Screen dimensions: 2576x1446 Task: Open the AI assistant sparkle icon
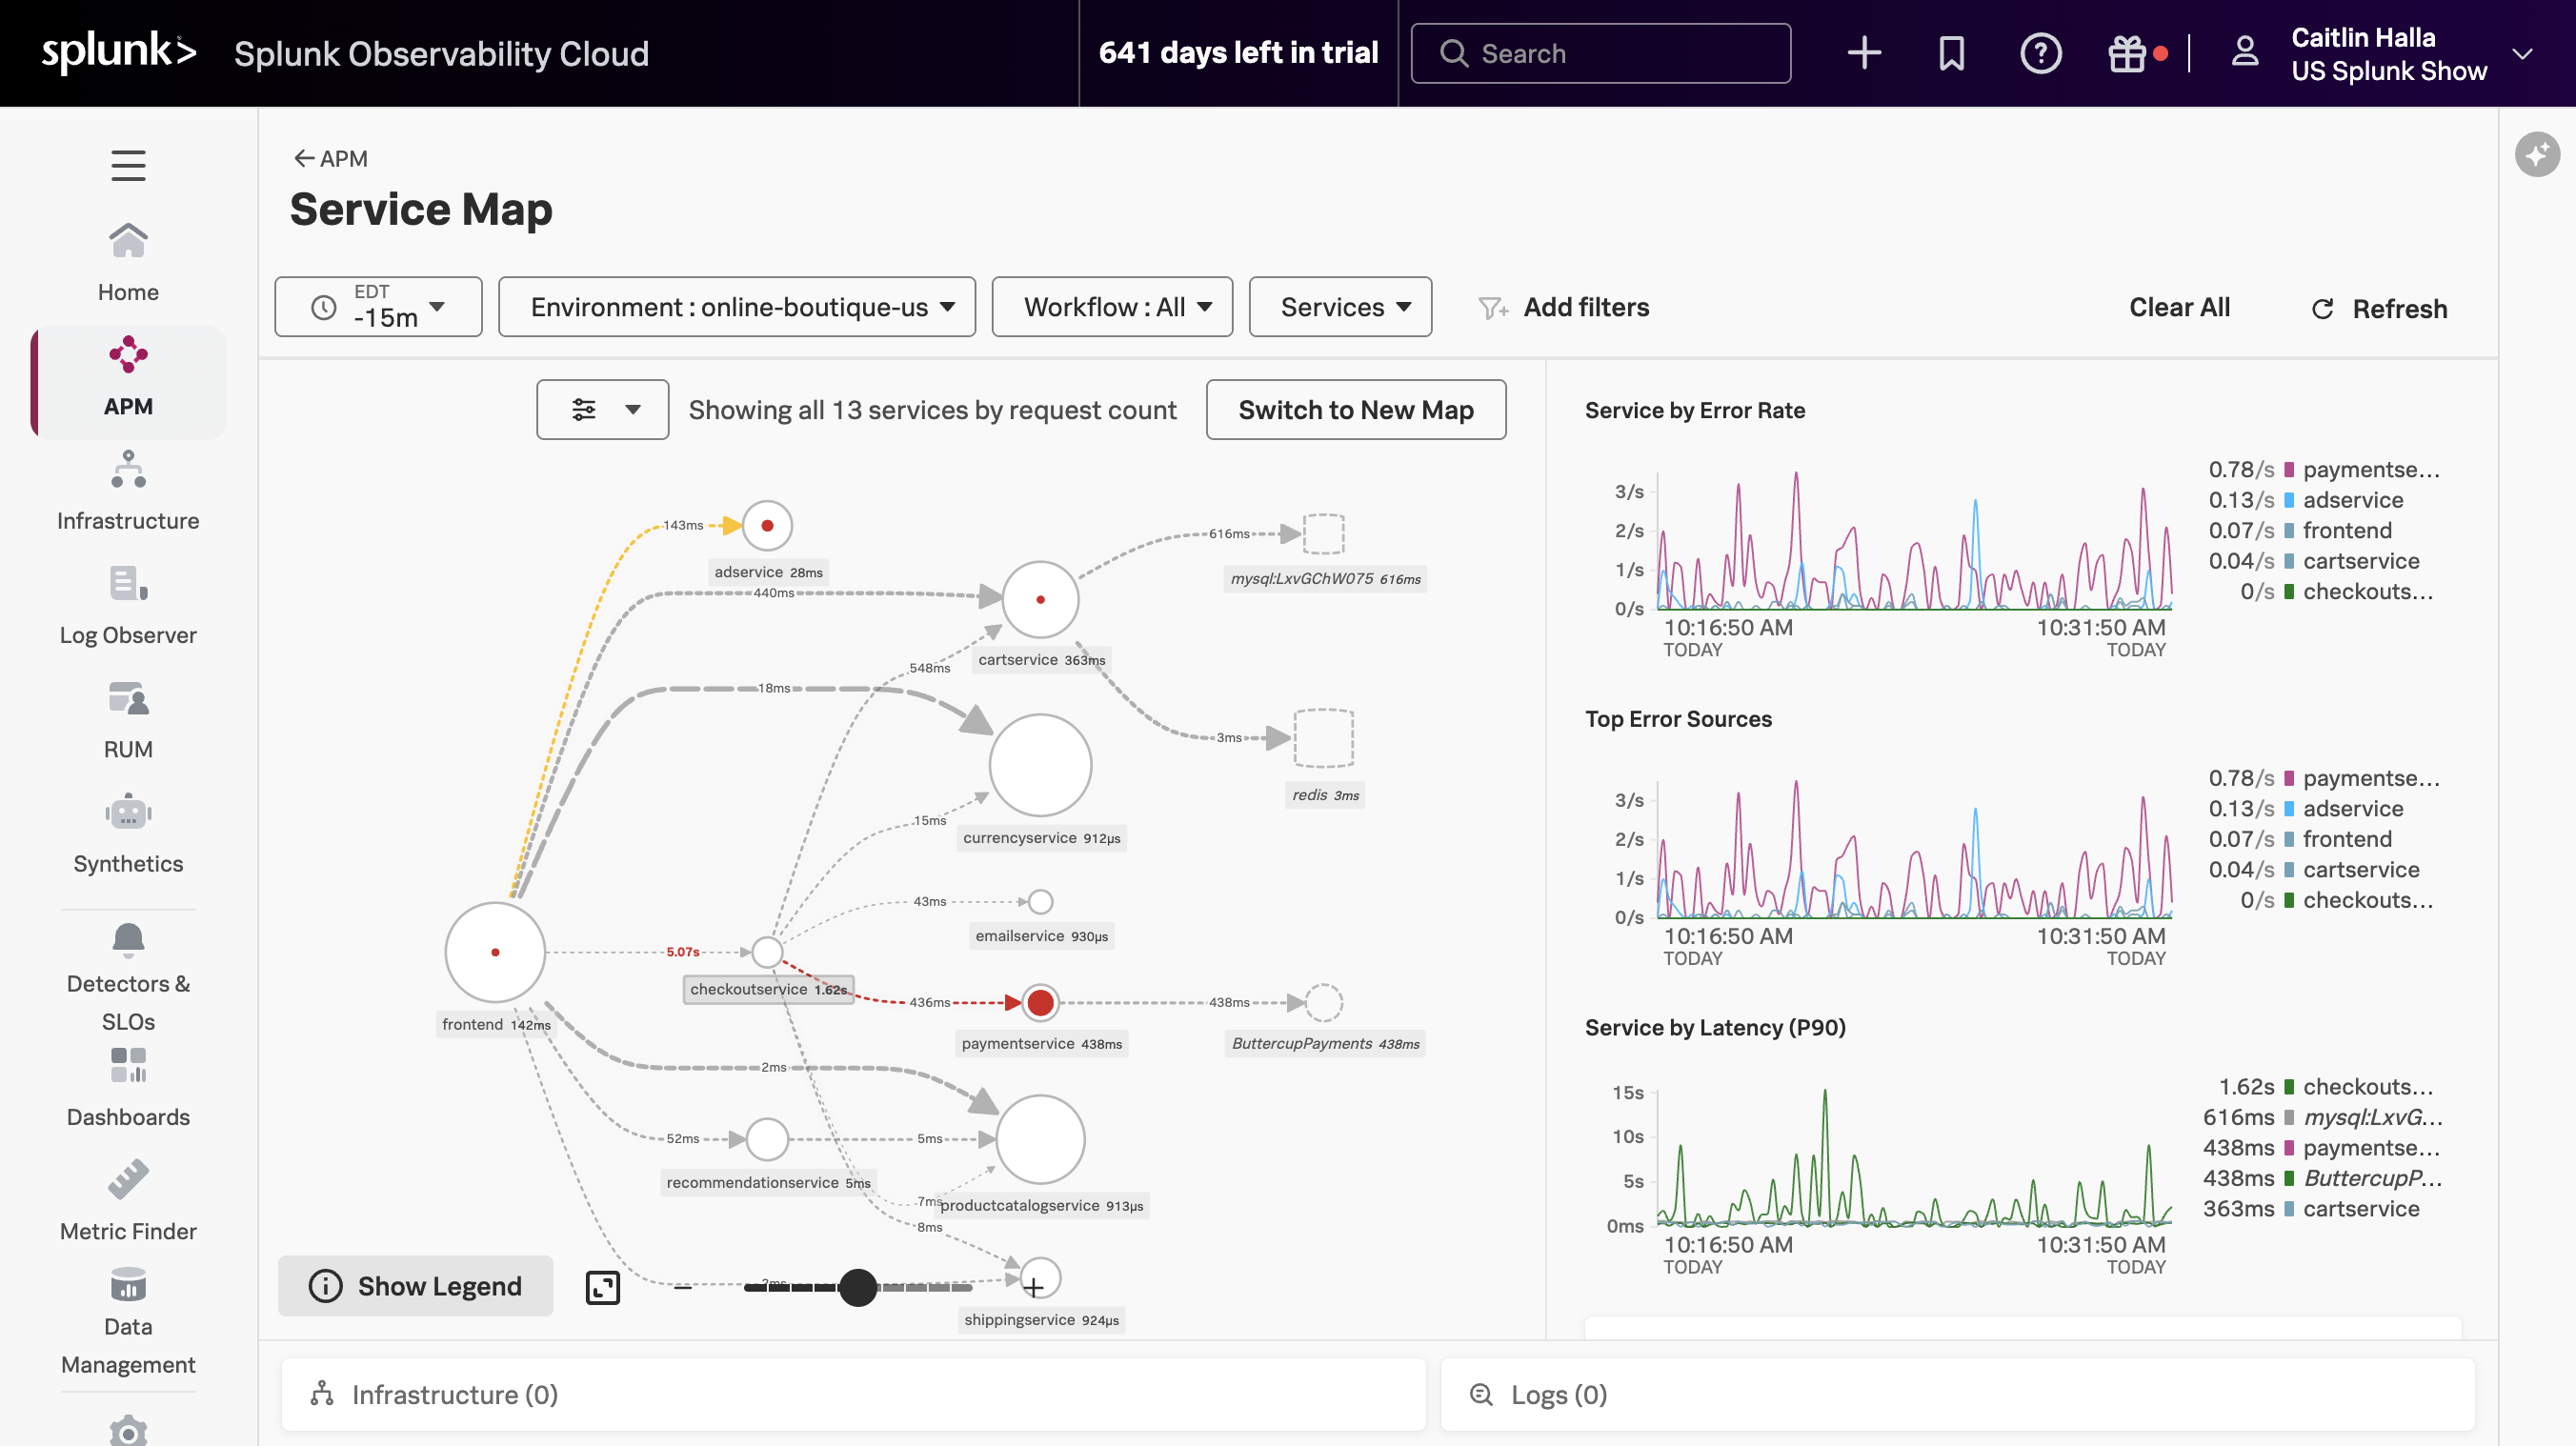coord(2537,154)
